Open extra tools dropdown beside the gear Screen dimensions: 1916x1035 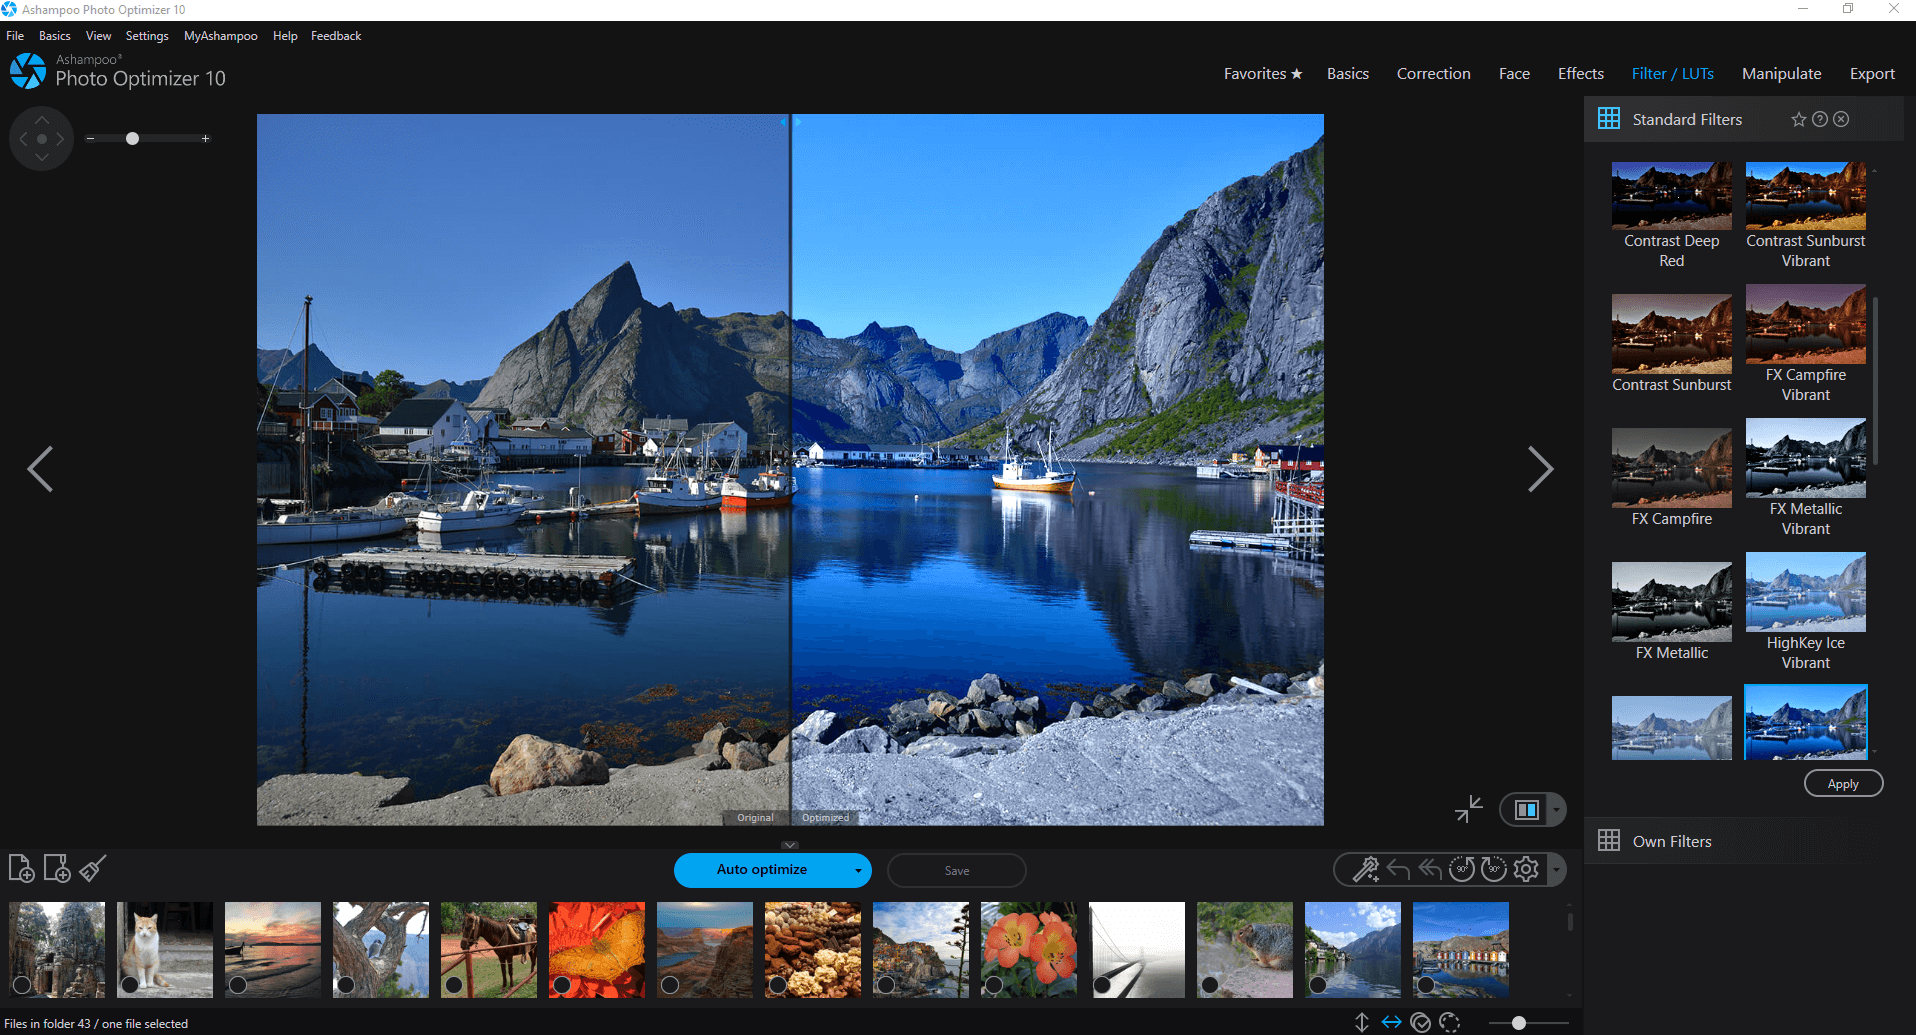tap(1556, 869)
